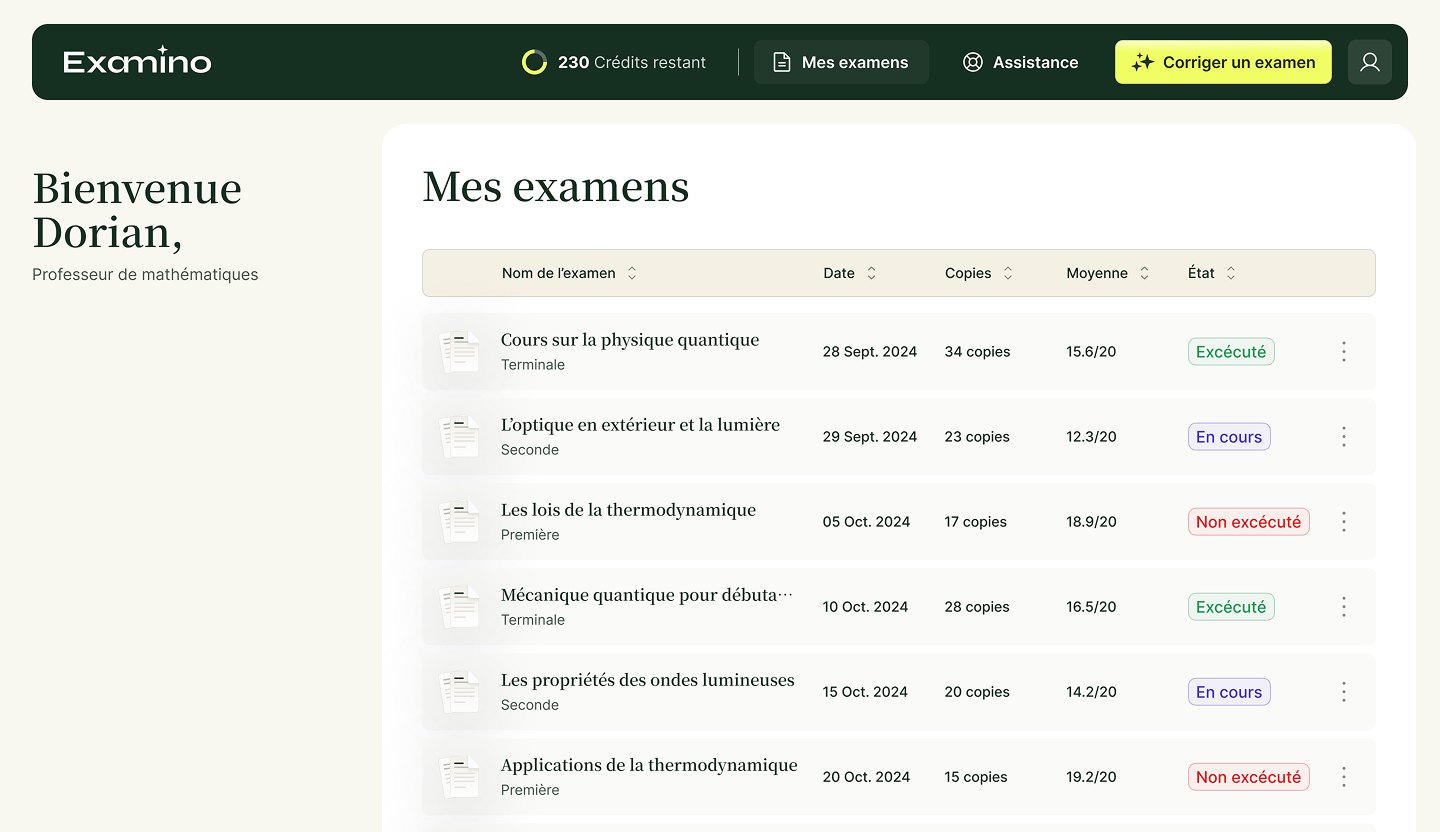The height and width of the screenshot is (832, 1440).
Task: Open options for Cours sur la physique quantique
Action: click(x=1343, y=352)
